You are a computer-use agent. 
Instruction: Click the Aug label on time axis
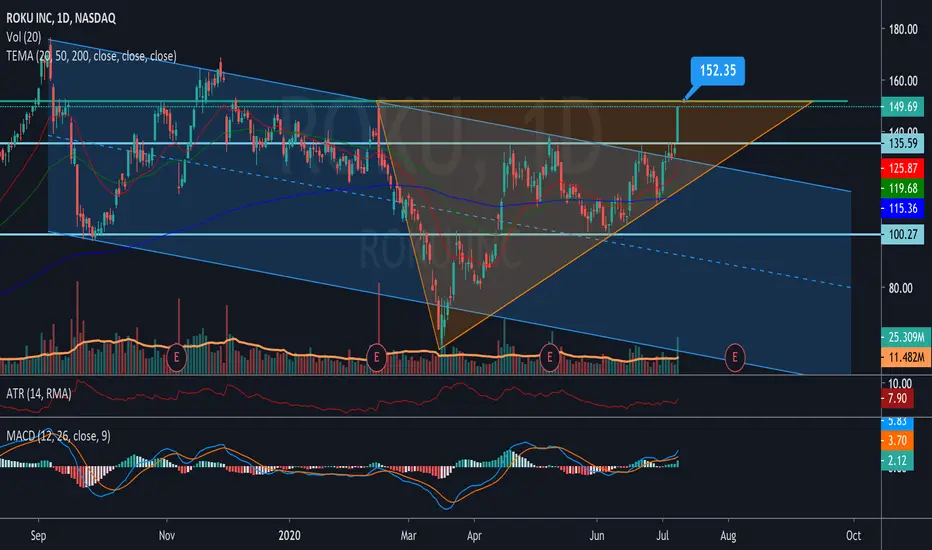pos(728,536)
